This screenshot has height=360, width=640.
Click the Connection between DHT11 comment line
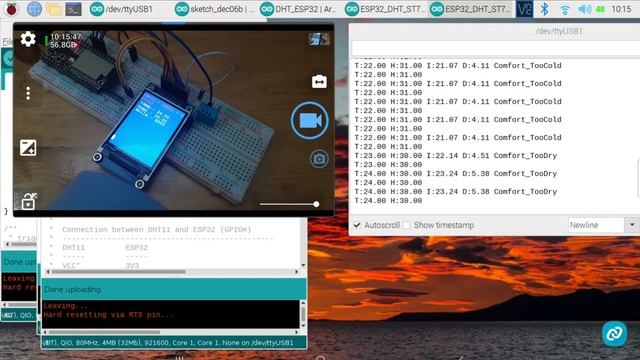pos(157,229)
